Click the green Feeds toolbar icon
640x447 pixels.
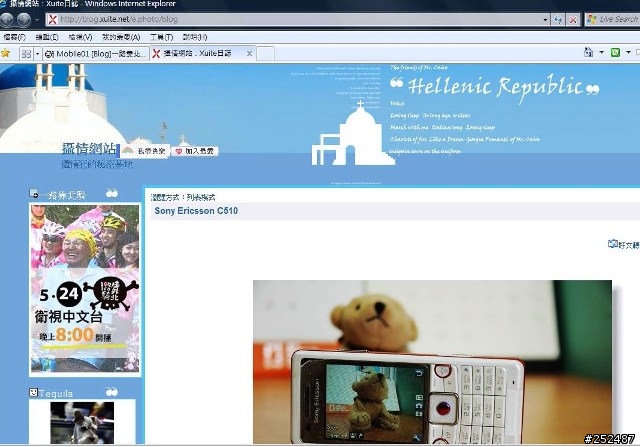[615, 52]
